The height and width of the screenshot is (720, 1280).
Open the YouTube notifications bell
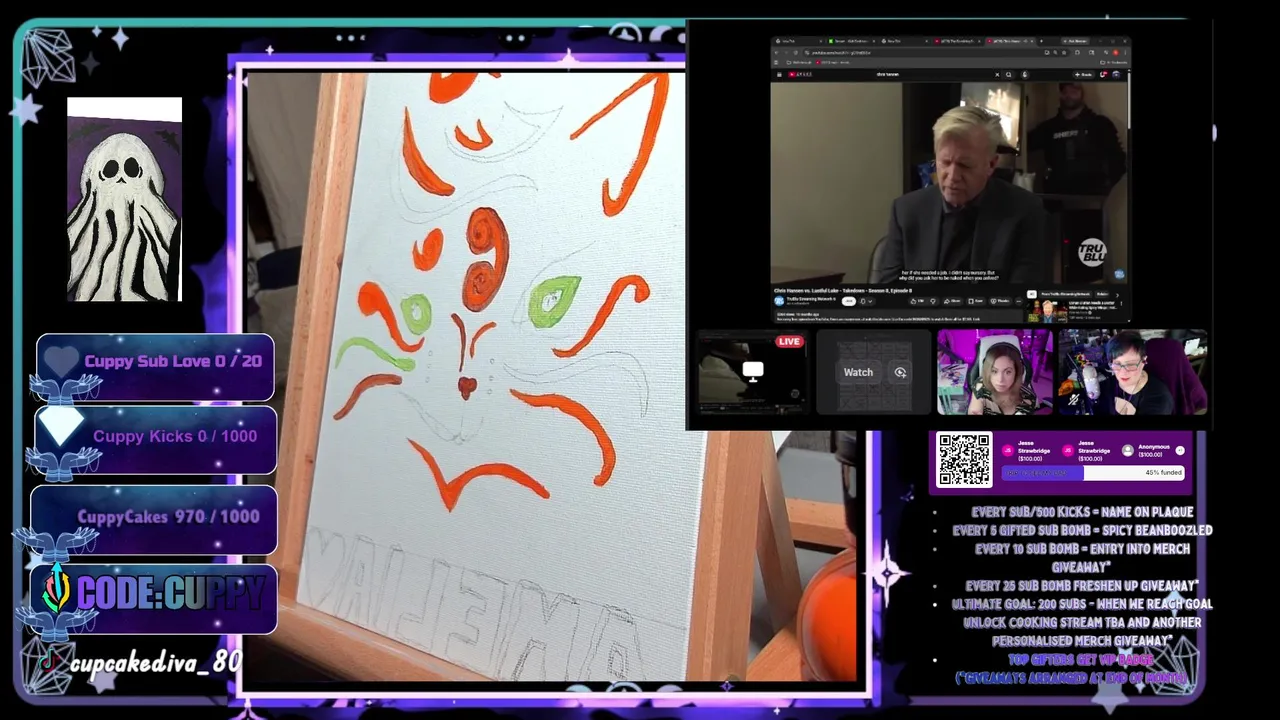coord(1103,74)
